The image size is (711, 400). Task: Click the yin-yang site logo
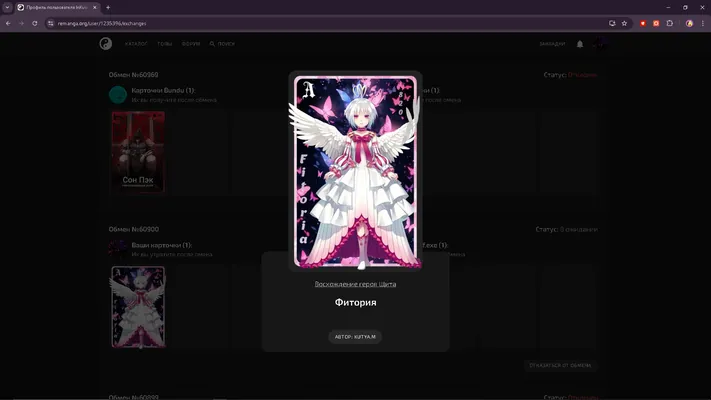[106, 44]
